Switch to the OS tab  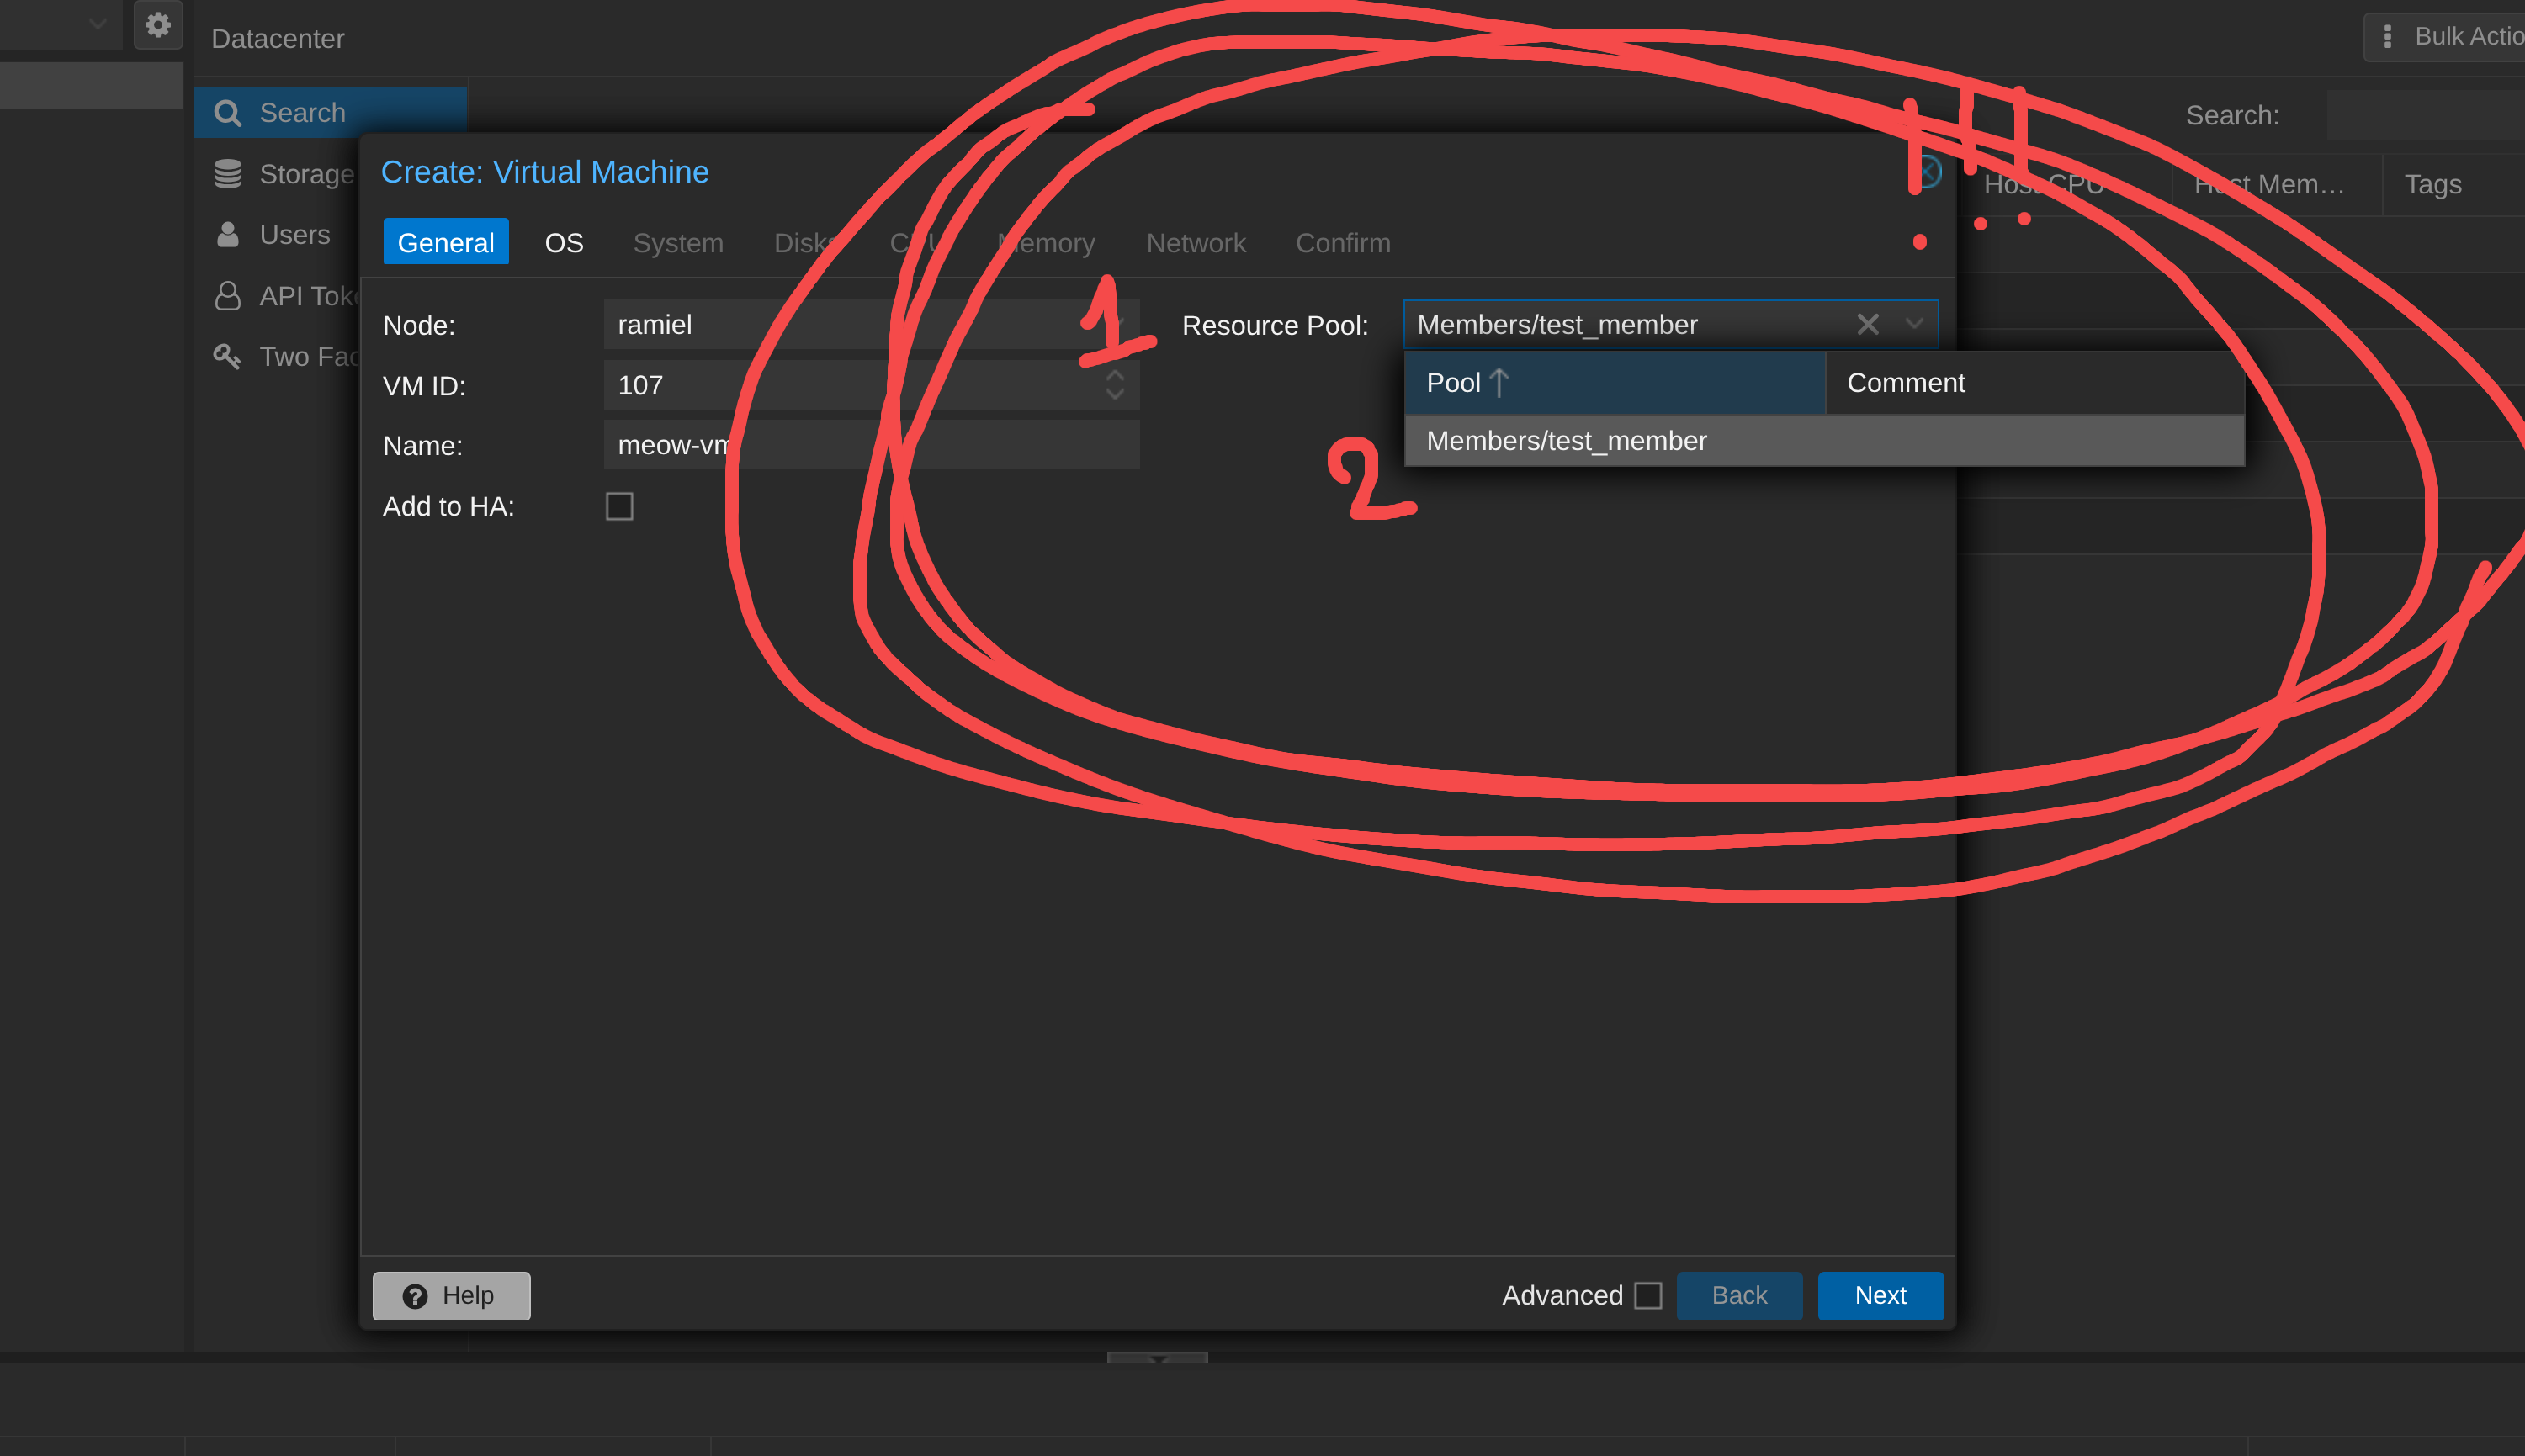(x=564, y=242)
